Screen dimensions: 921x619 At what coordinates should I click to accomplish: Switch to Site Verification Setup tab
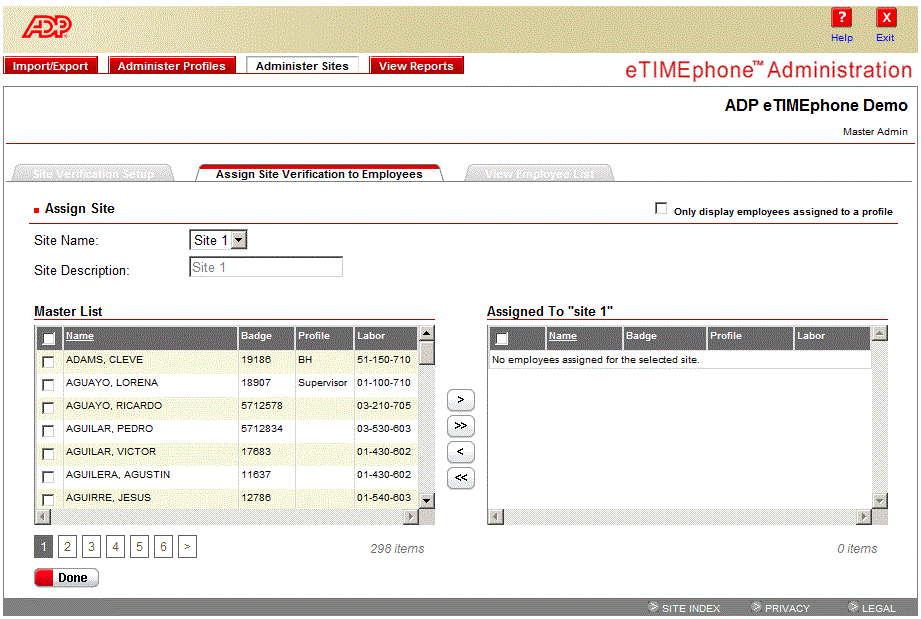[93, 174]
